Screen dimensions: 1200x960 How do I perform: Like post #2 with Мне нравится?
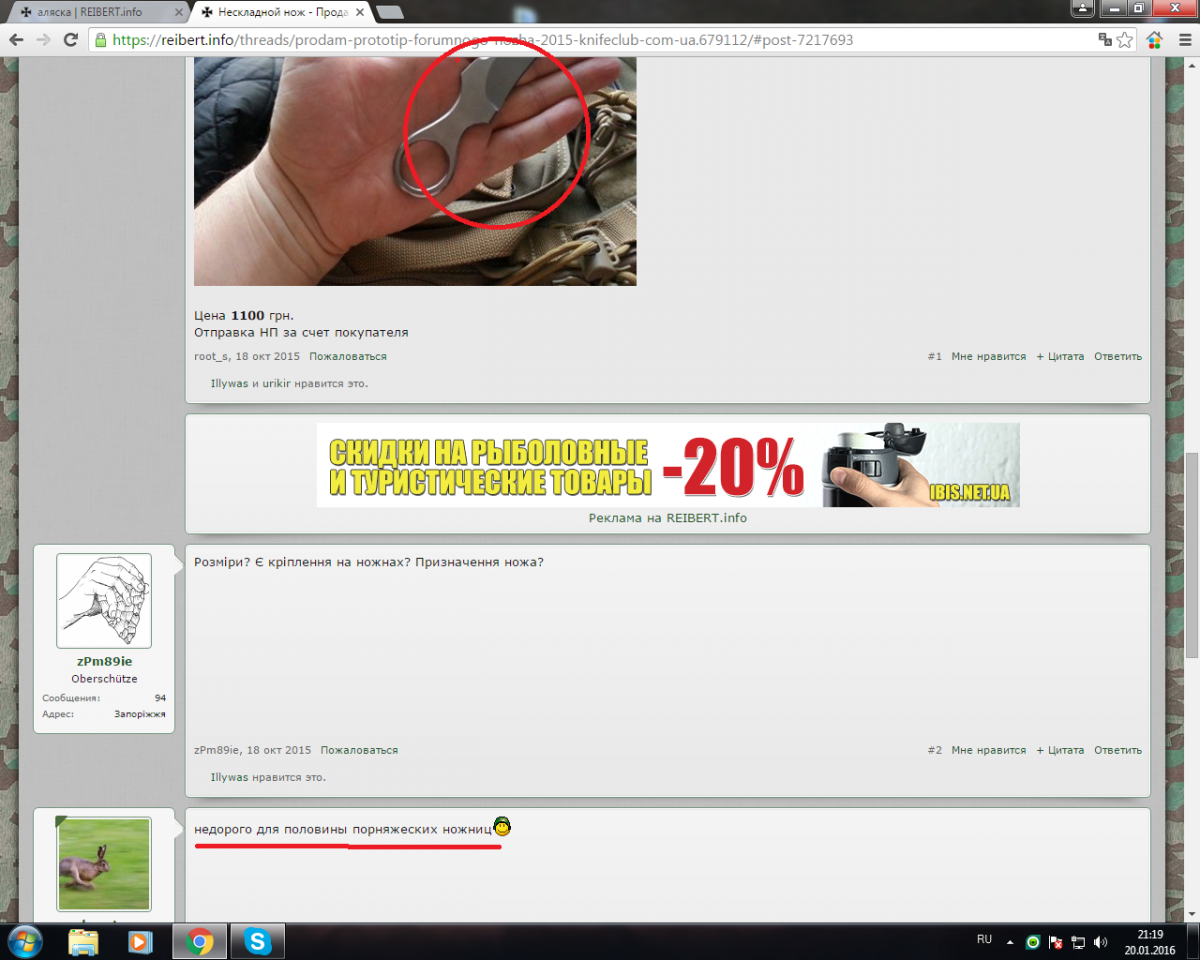(x=988, y=750)
